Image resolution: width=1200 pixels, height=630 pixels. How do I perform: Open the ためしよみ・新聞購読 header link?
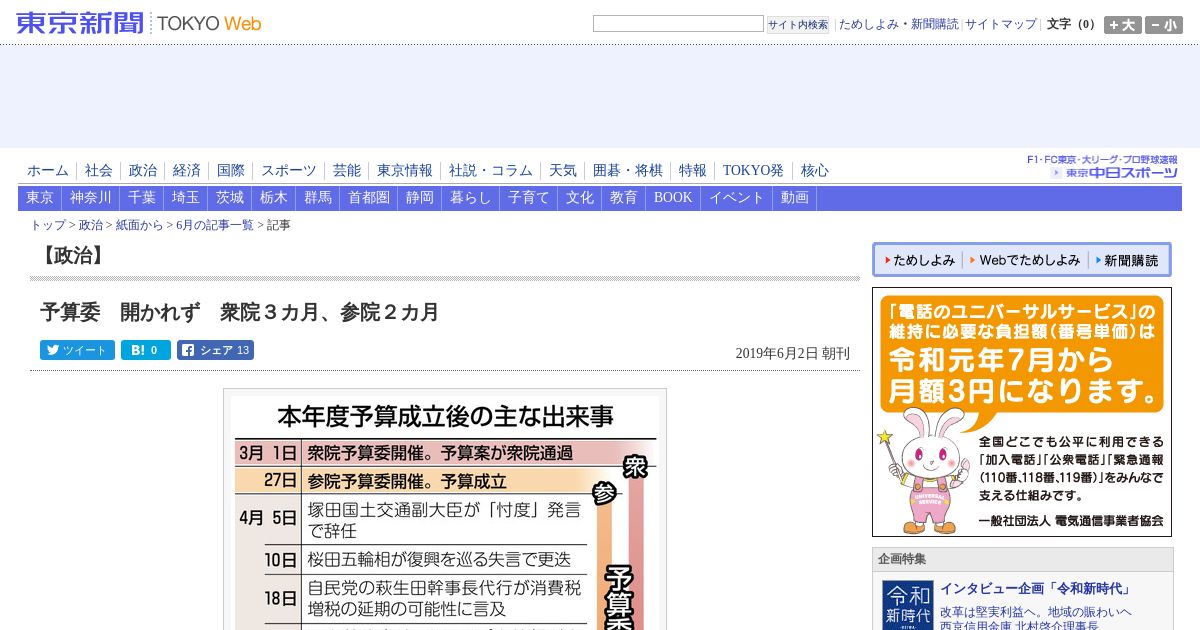[898, 24]
